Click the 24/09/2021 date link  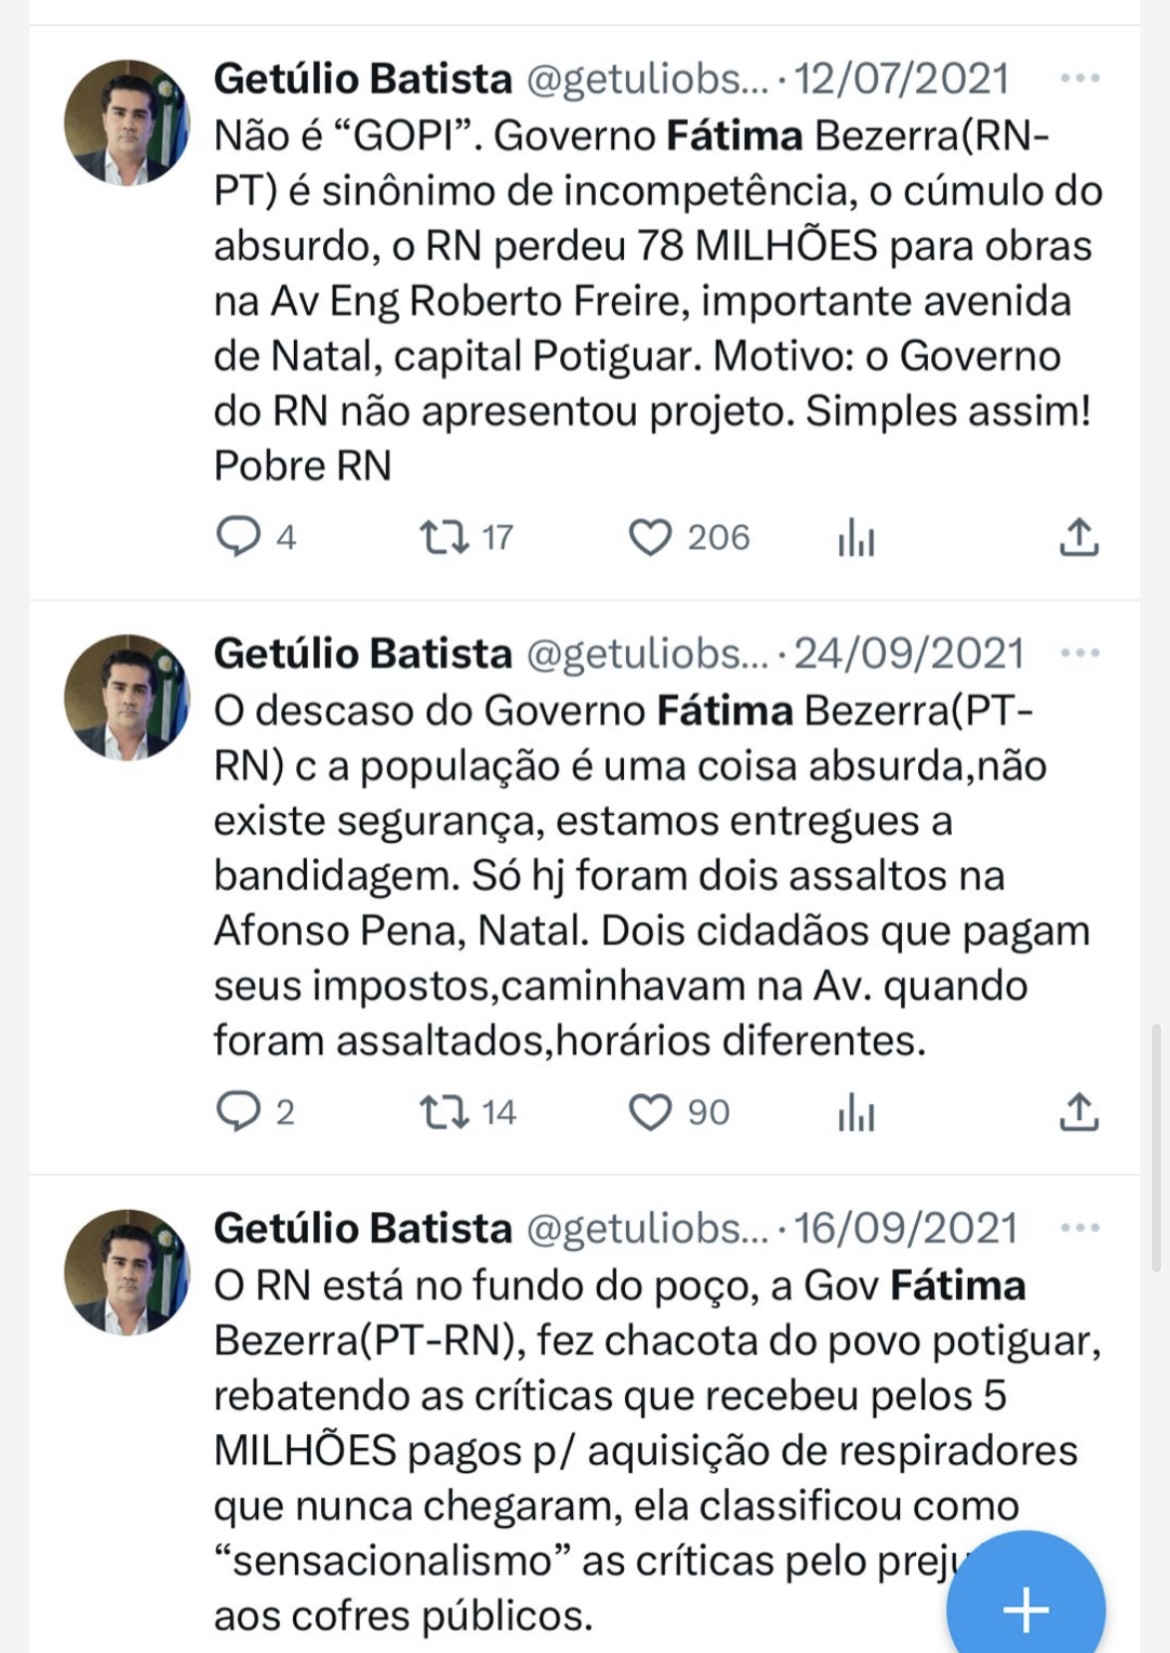pos(909,653)
